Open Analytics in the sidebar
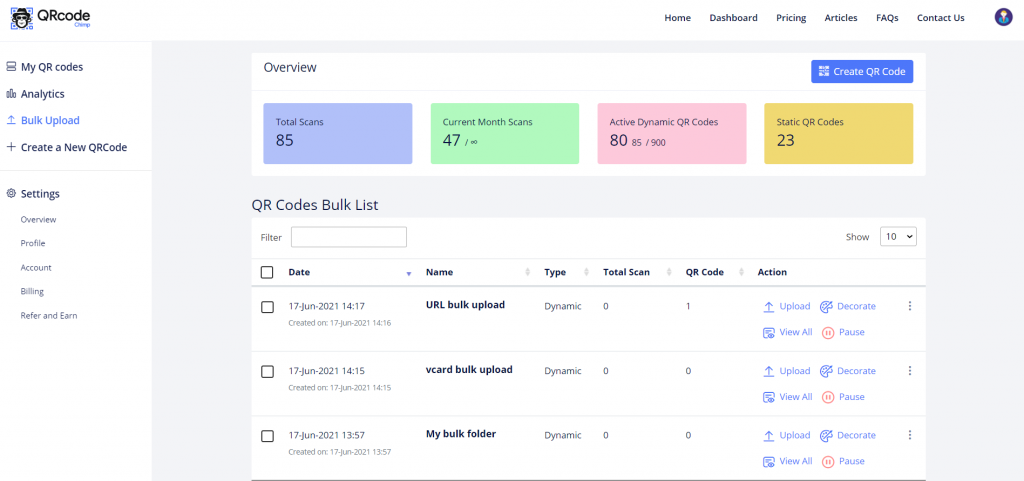1024x481 pixels. tap(42, 94)
